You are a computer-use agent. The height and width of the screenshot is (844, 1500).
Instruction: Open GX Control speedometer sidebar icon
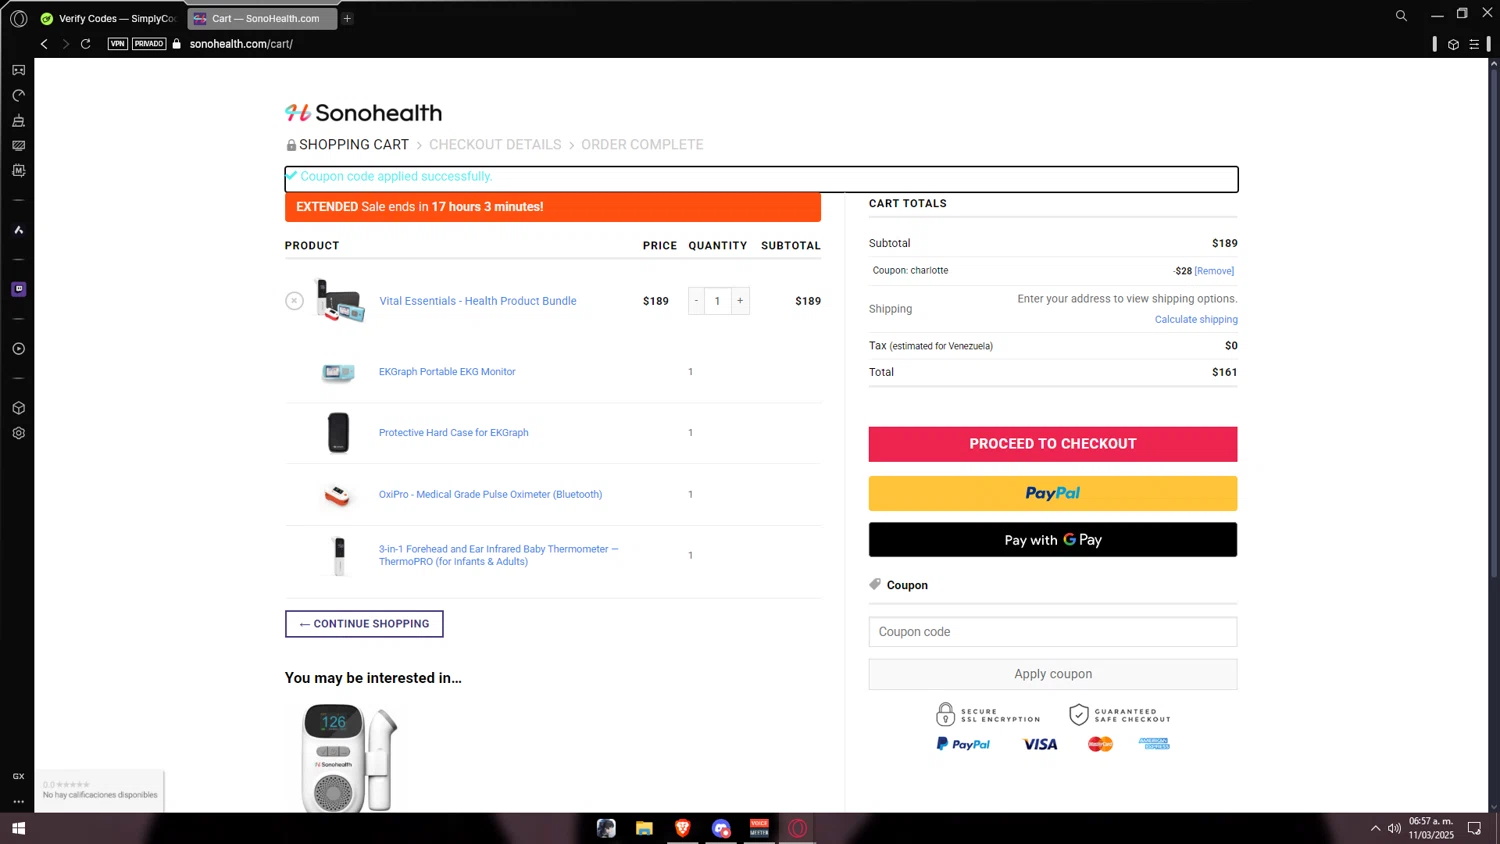point(18,96)
